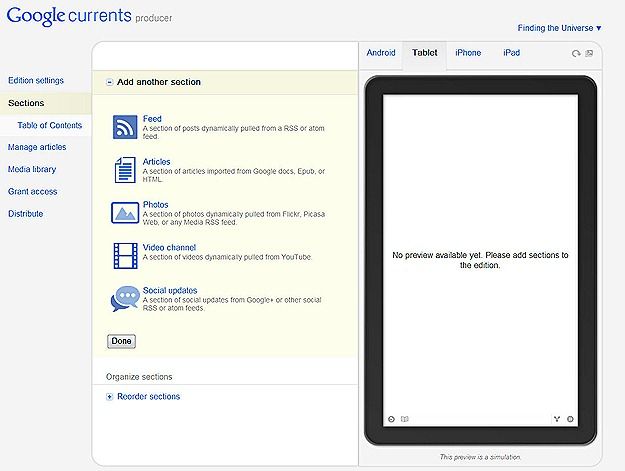The height and width of the screenshot is (471, 625).
Task: Click the Photos description mentioning Flickr
Action: [x=234, y=218]
